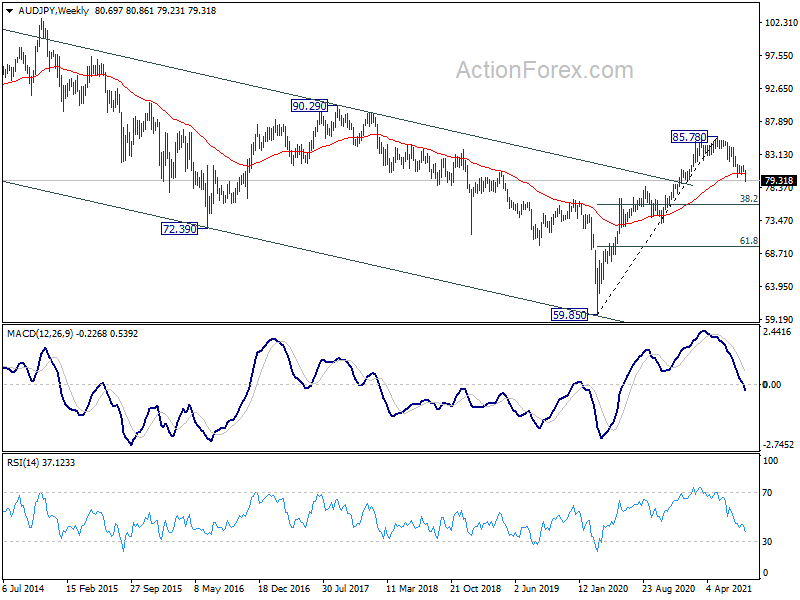This screenshot has width=800, height=600.
Task: Click the 59.190 price axis value
Action: tap(779, 319)
